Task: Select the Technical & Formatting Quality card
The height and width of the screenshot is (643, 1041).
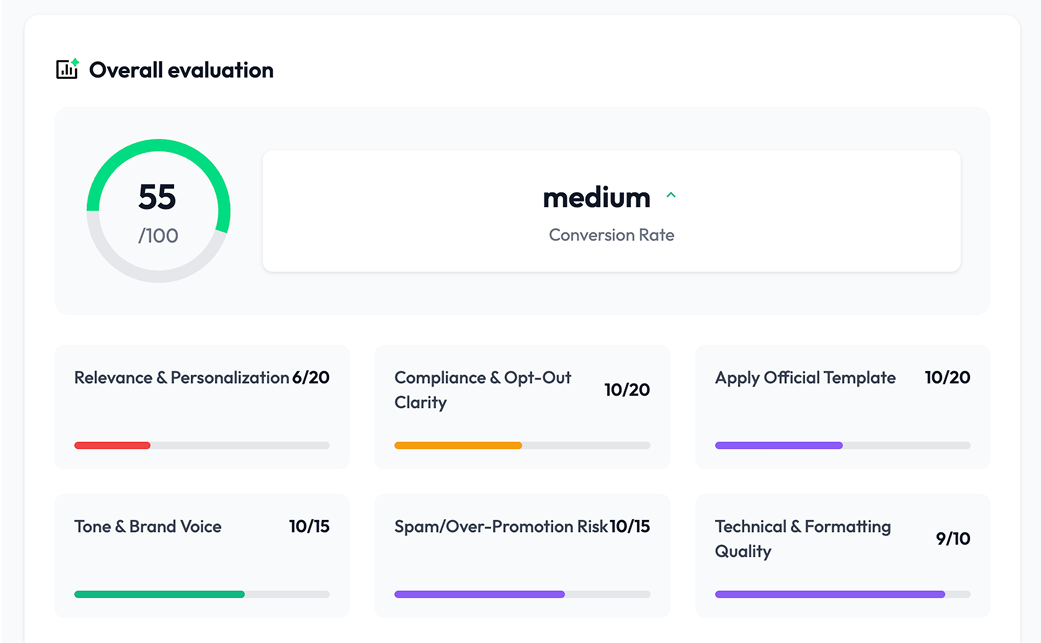Action: [842, 555]
